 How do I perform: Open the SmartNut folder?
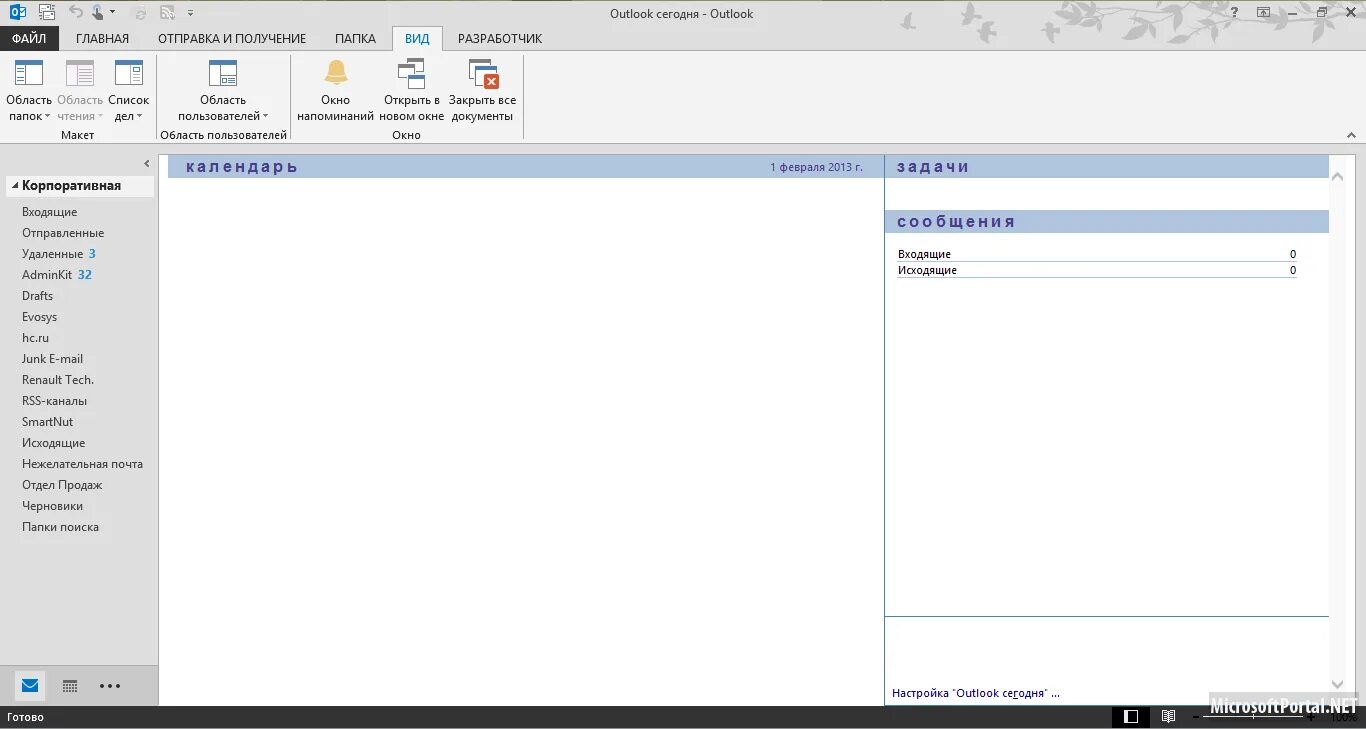point(48,422)
